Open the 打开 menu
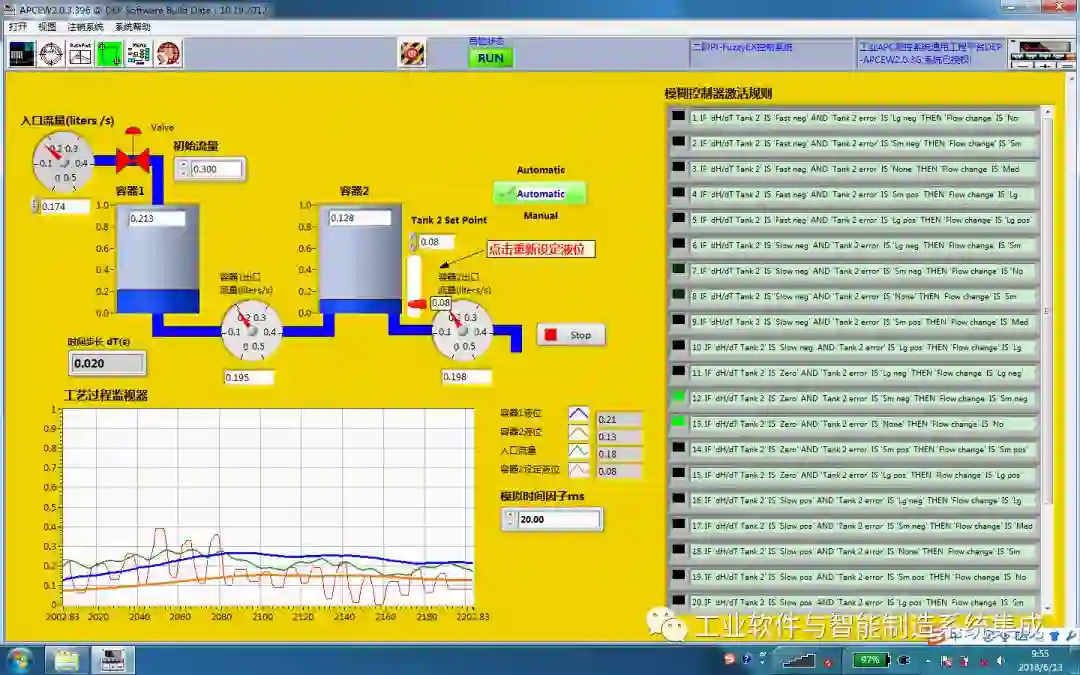The height and width of the screenshot is (675, 1080). click(x=18, y=27)
